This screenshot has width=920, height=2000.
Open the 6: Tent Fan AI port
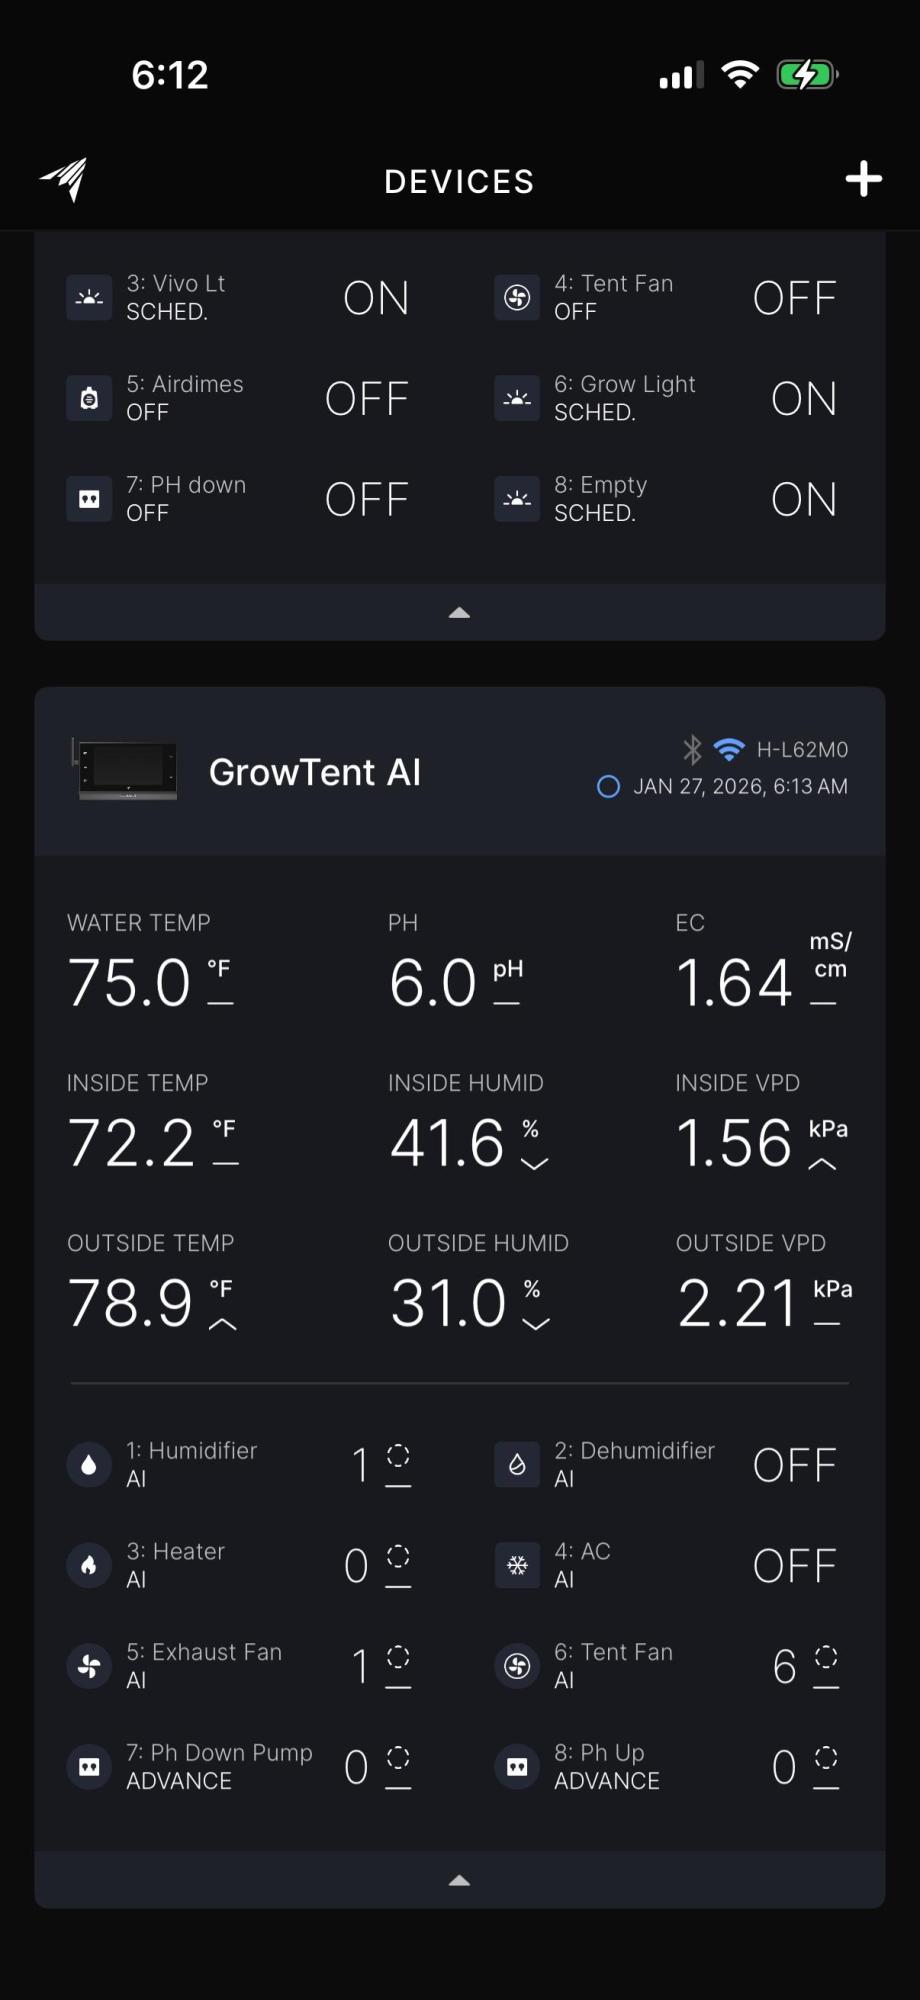(614, 1666)
